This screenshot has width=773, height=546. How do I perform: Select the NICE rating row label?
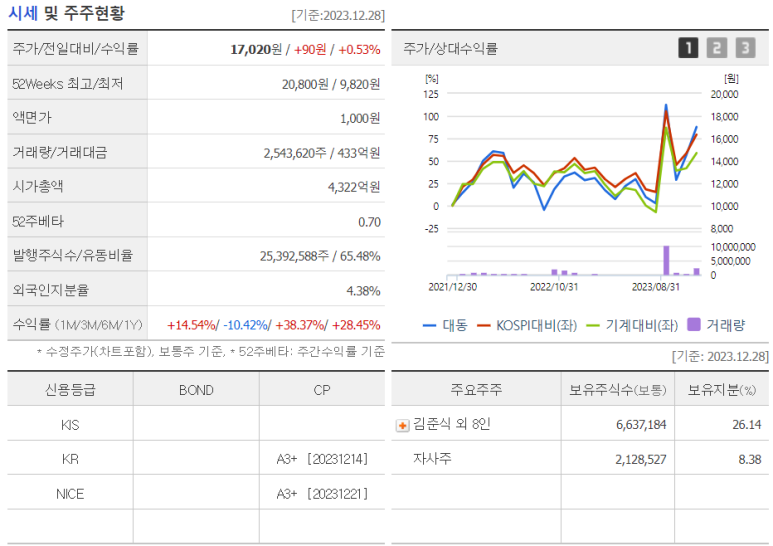pos(70,494)
